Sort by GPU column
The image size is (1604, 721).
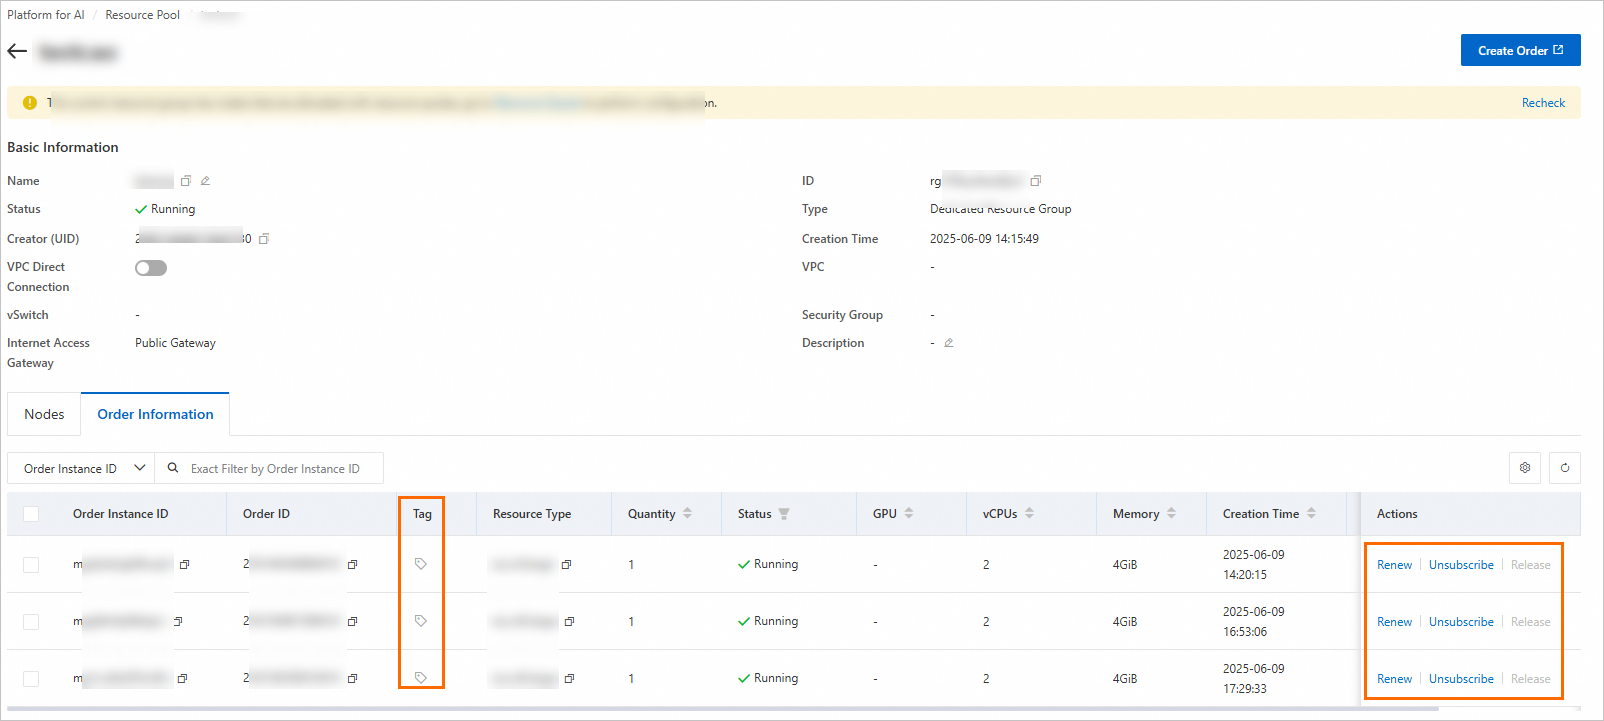click(x=909, y=514)
